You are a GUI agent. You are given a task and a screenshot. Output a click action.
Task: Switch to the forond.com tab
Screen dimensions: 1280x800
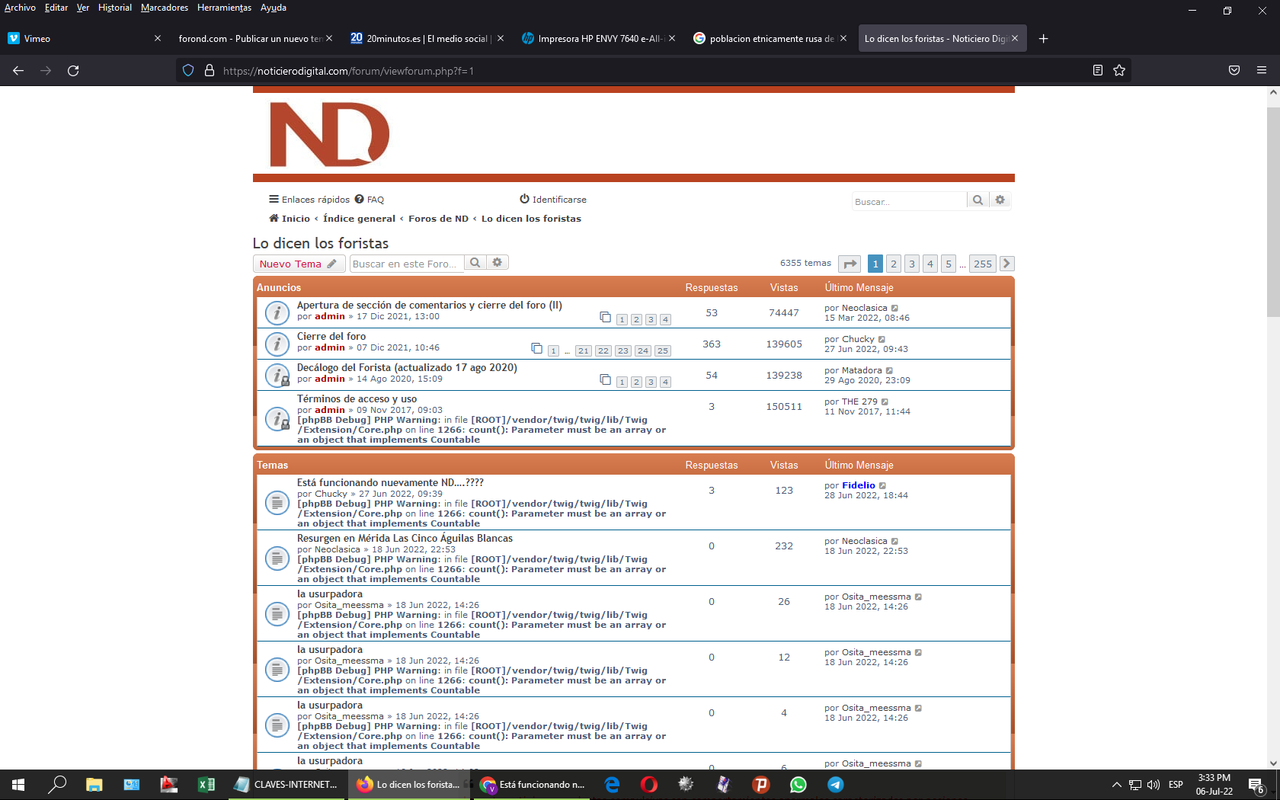point(255,39)
